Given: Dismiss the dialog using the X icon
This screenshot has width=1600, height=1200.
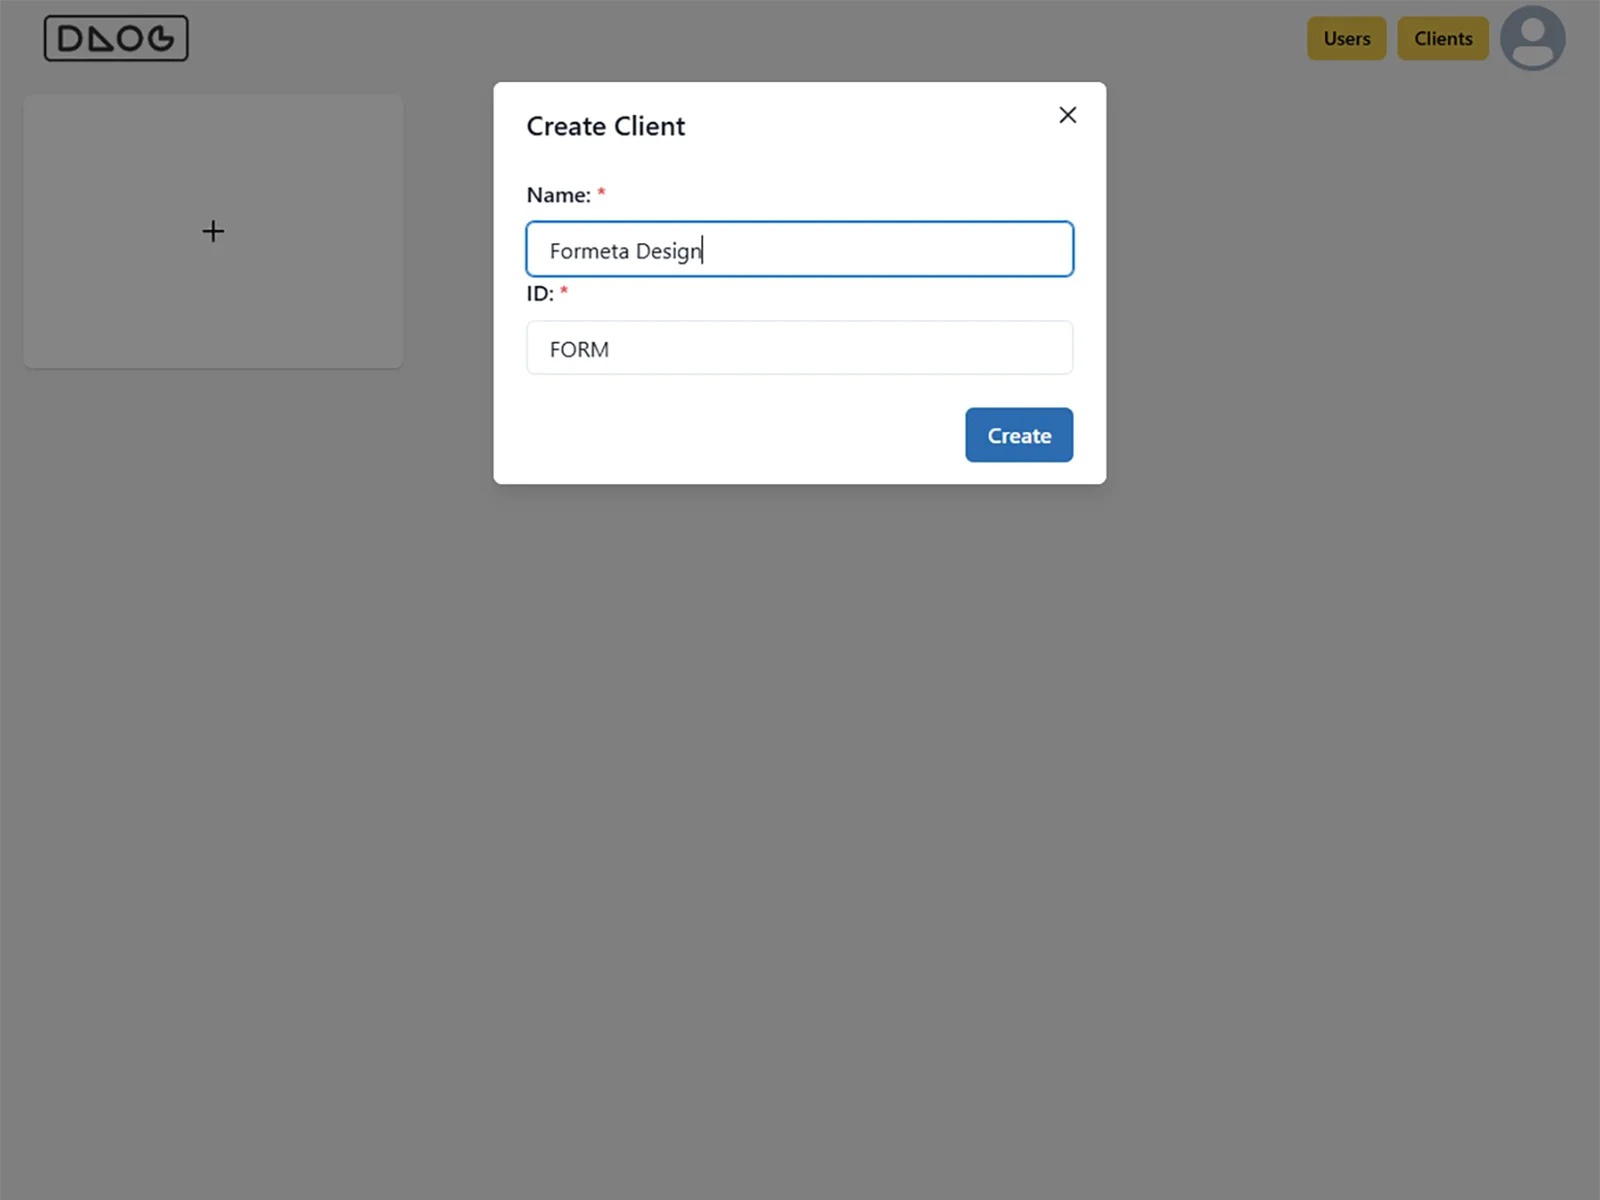Looking at the screenshot, I should pyautogui.click(x=1067, y=115).
